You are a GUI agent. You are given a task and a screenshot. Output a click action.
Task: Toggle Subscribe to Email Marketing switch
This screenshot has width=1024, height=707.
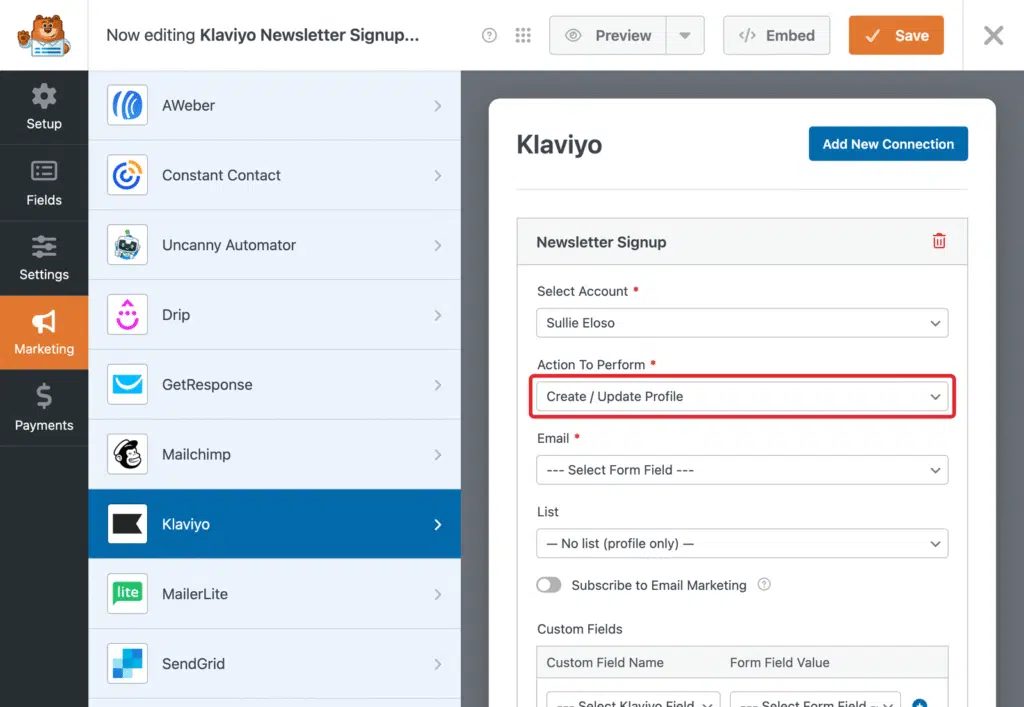pos(549,585)
